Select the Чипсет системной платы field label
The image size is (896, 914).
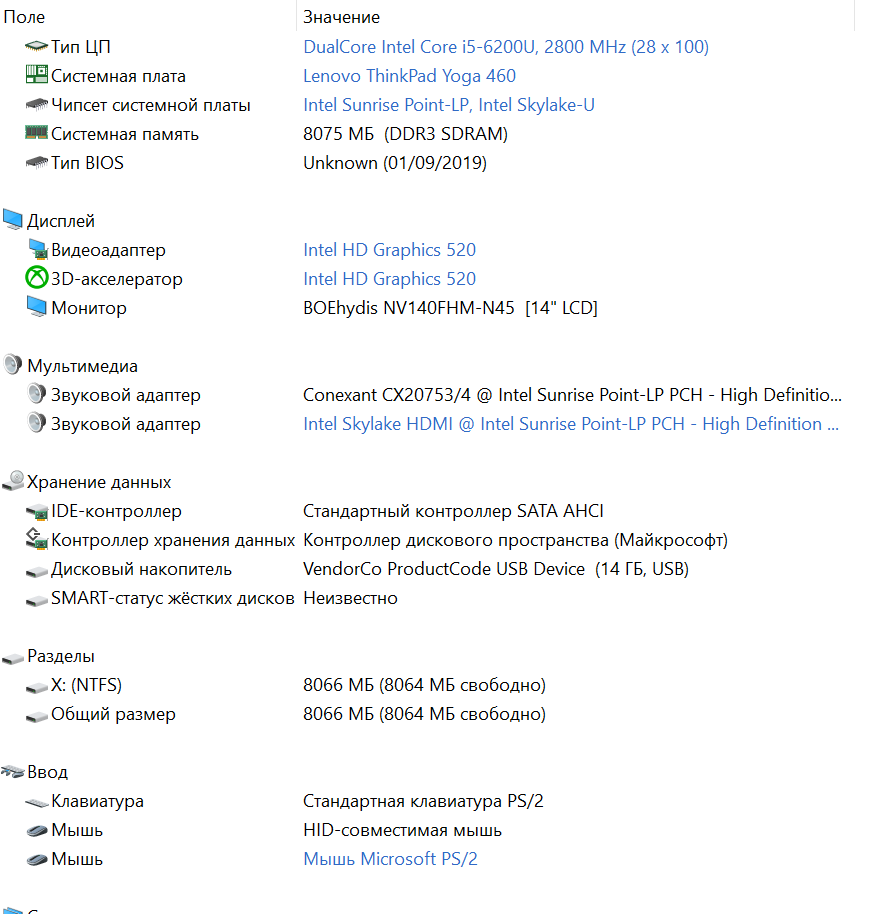tap(150, 105)
